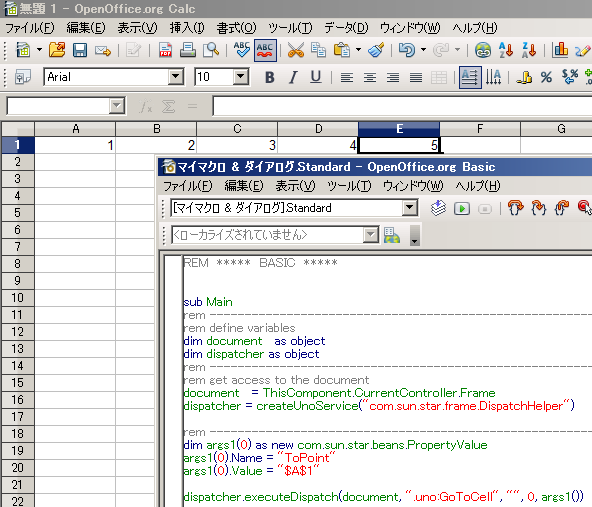Select cell A1 containing 1

click(x=75, y=145)
